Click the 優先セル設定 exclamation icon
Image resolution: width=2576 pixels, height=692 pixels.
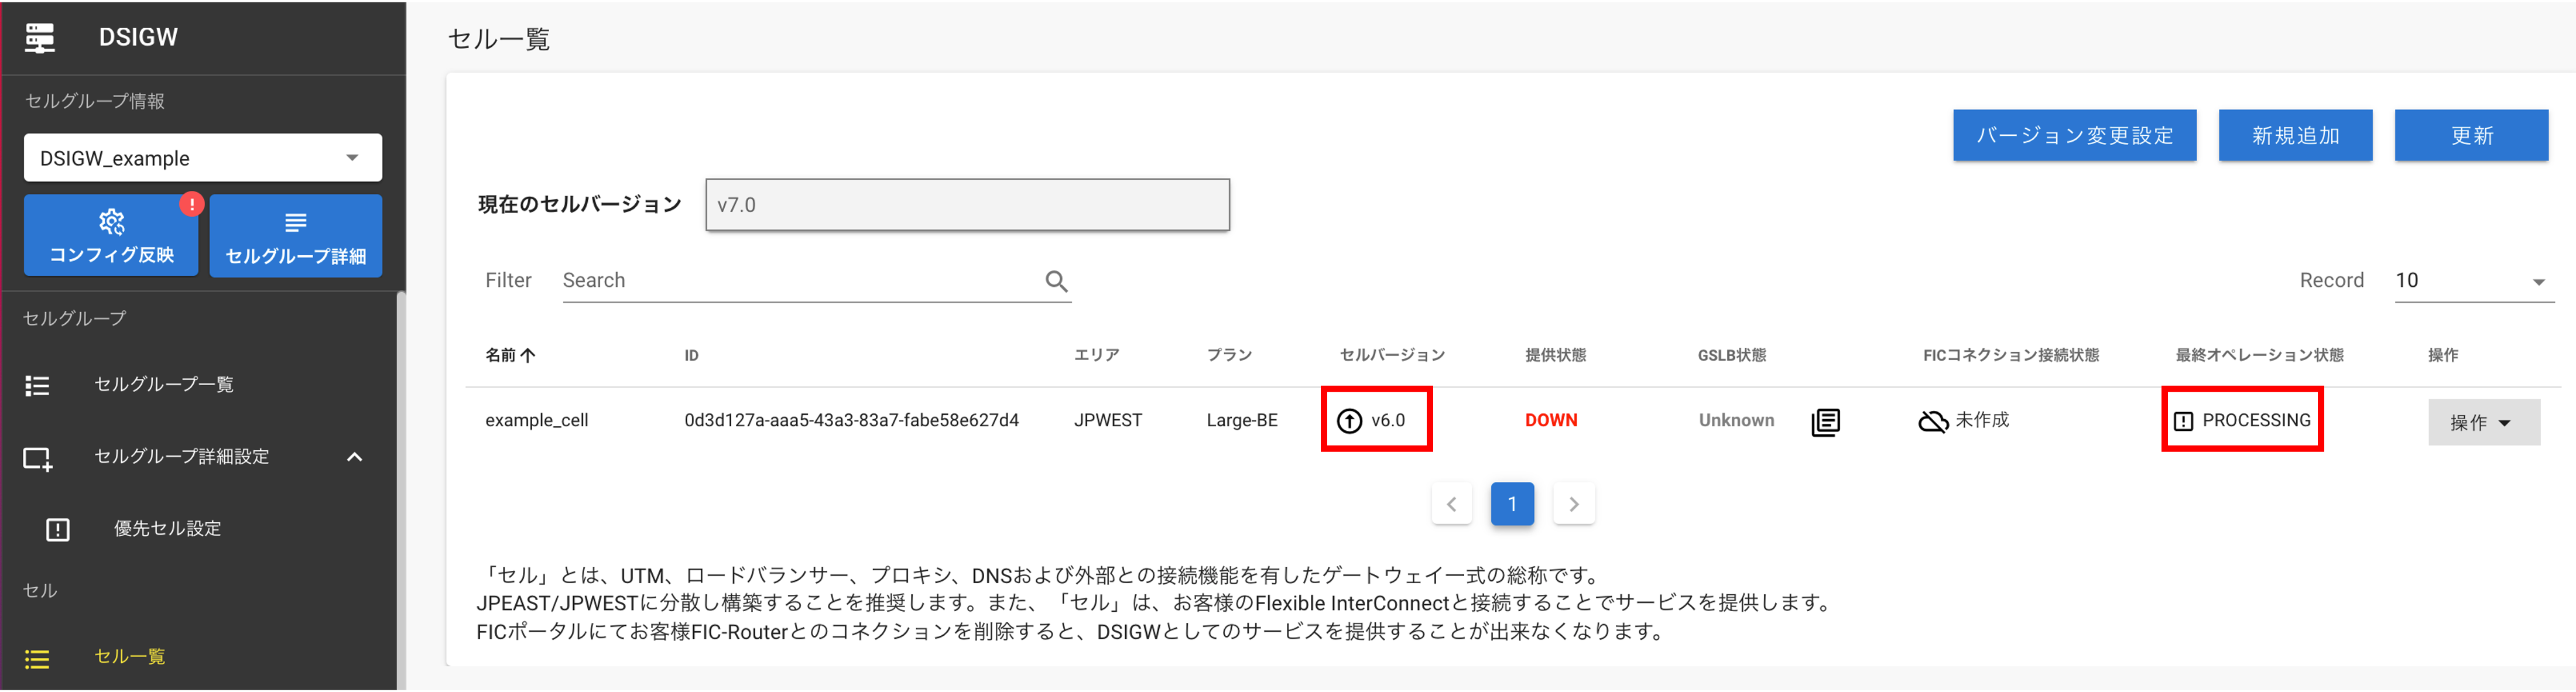click(58, 529)
